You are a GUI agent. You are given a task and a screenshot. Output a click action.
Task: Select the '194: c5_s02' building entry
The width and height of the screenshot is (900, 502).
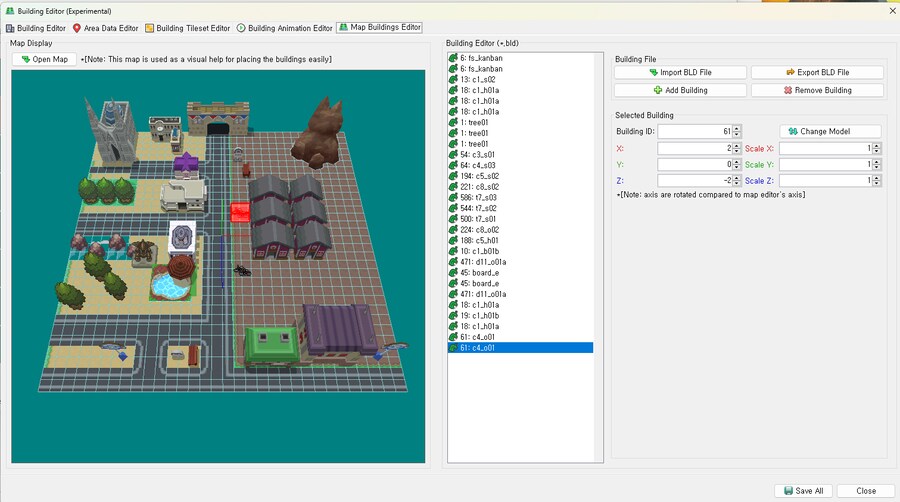(520, 176)
